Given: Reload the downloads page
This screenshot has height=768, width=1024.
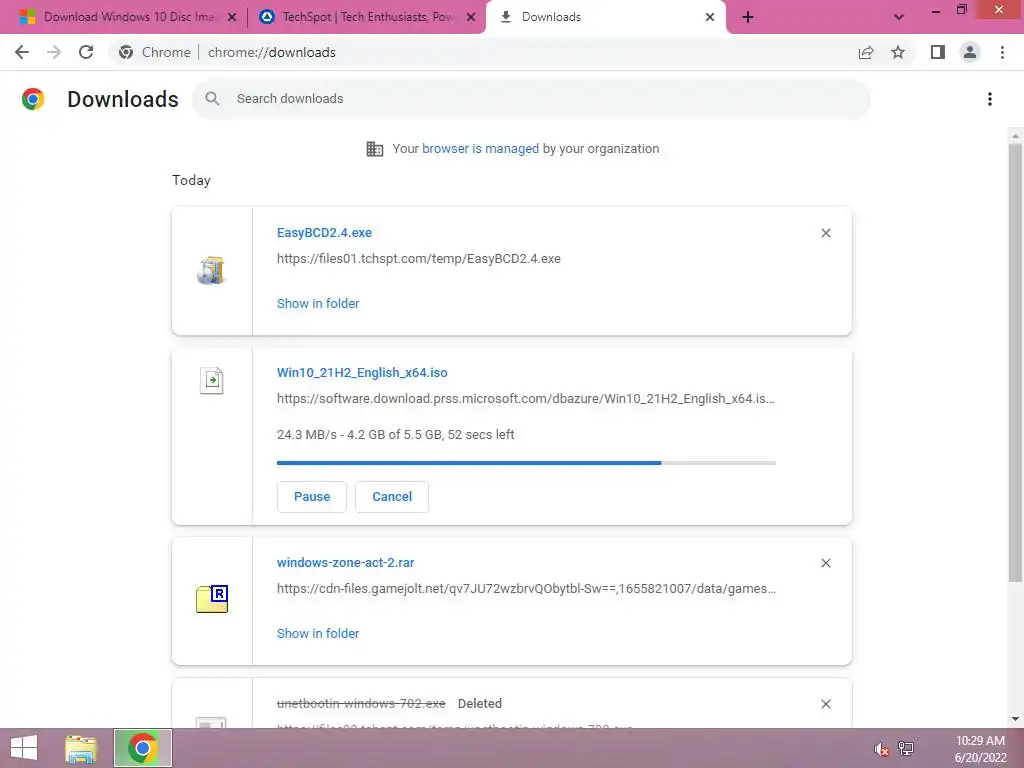Looking at the screenshot, I should point(86,52).
